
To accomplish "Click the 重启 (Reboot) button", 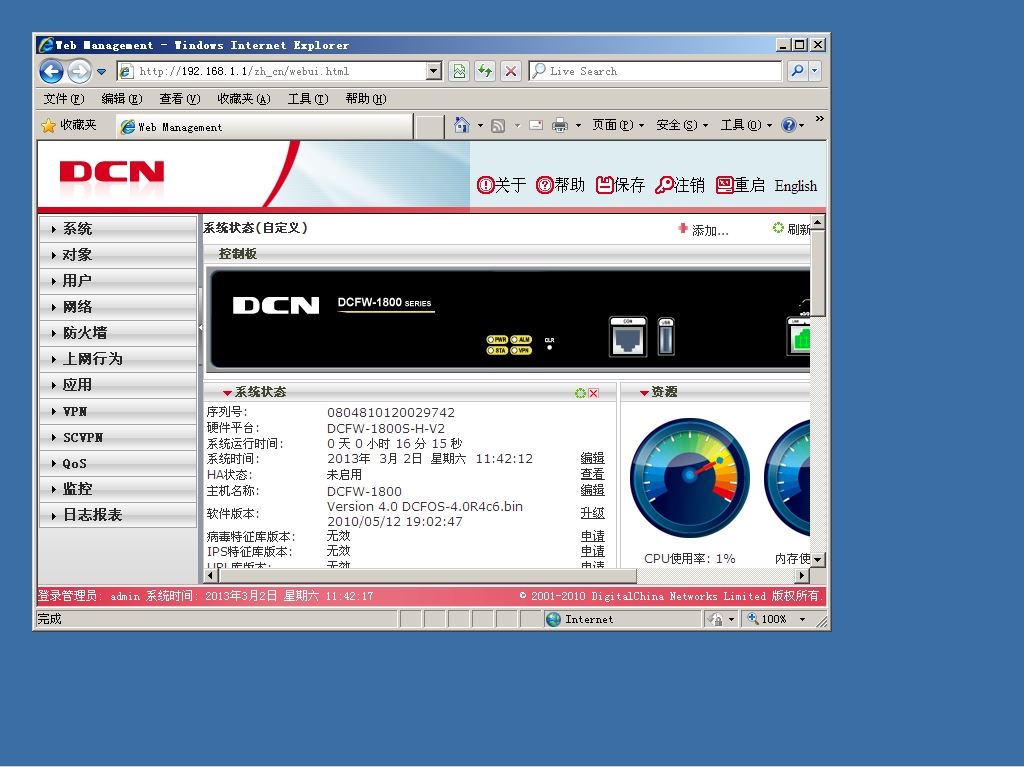I will [740, 185].
